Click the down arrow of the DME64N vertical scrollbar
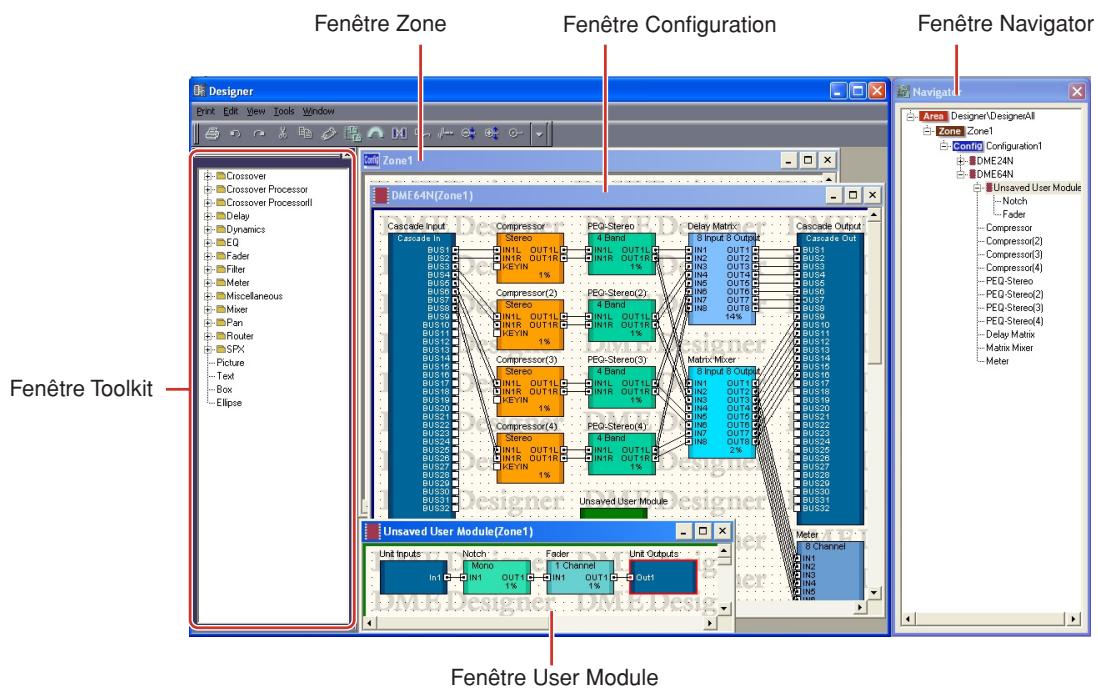 (874, 592)
